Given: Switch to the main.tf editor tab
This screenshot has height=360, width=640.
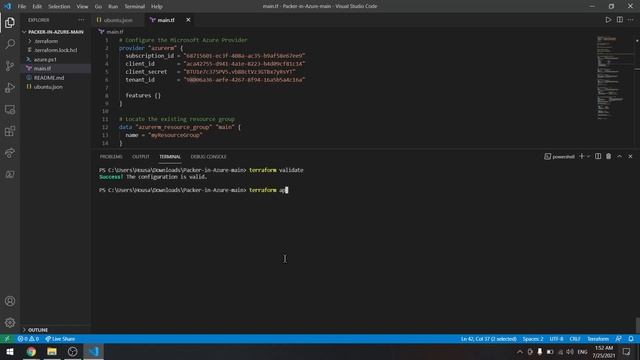Looking at the screenshot, I should (166, 20).
